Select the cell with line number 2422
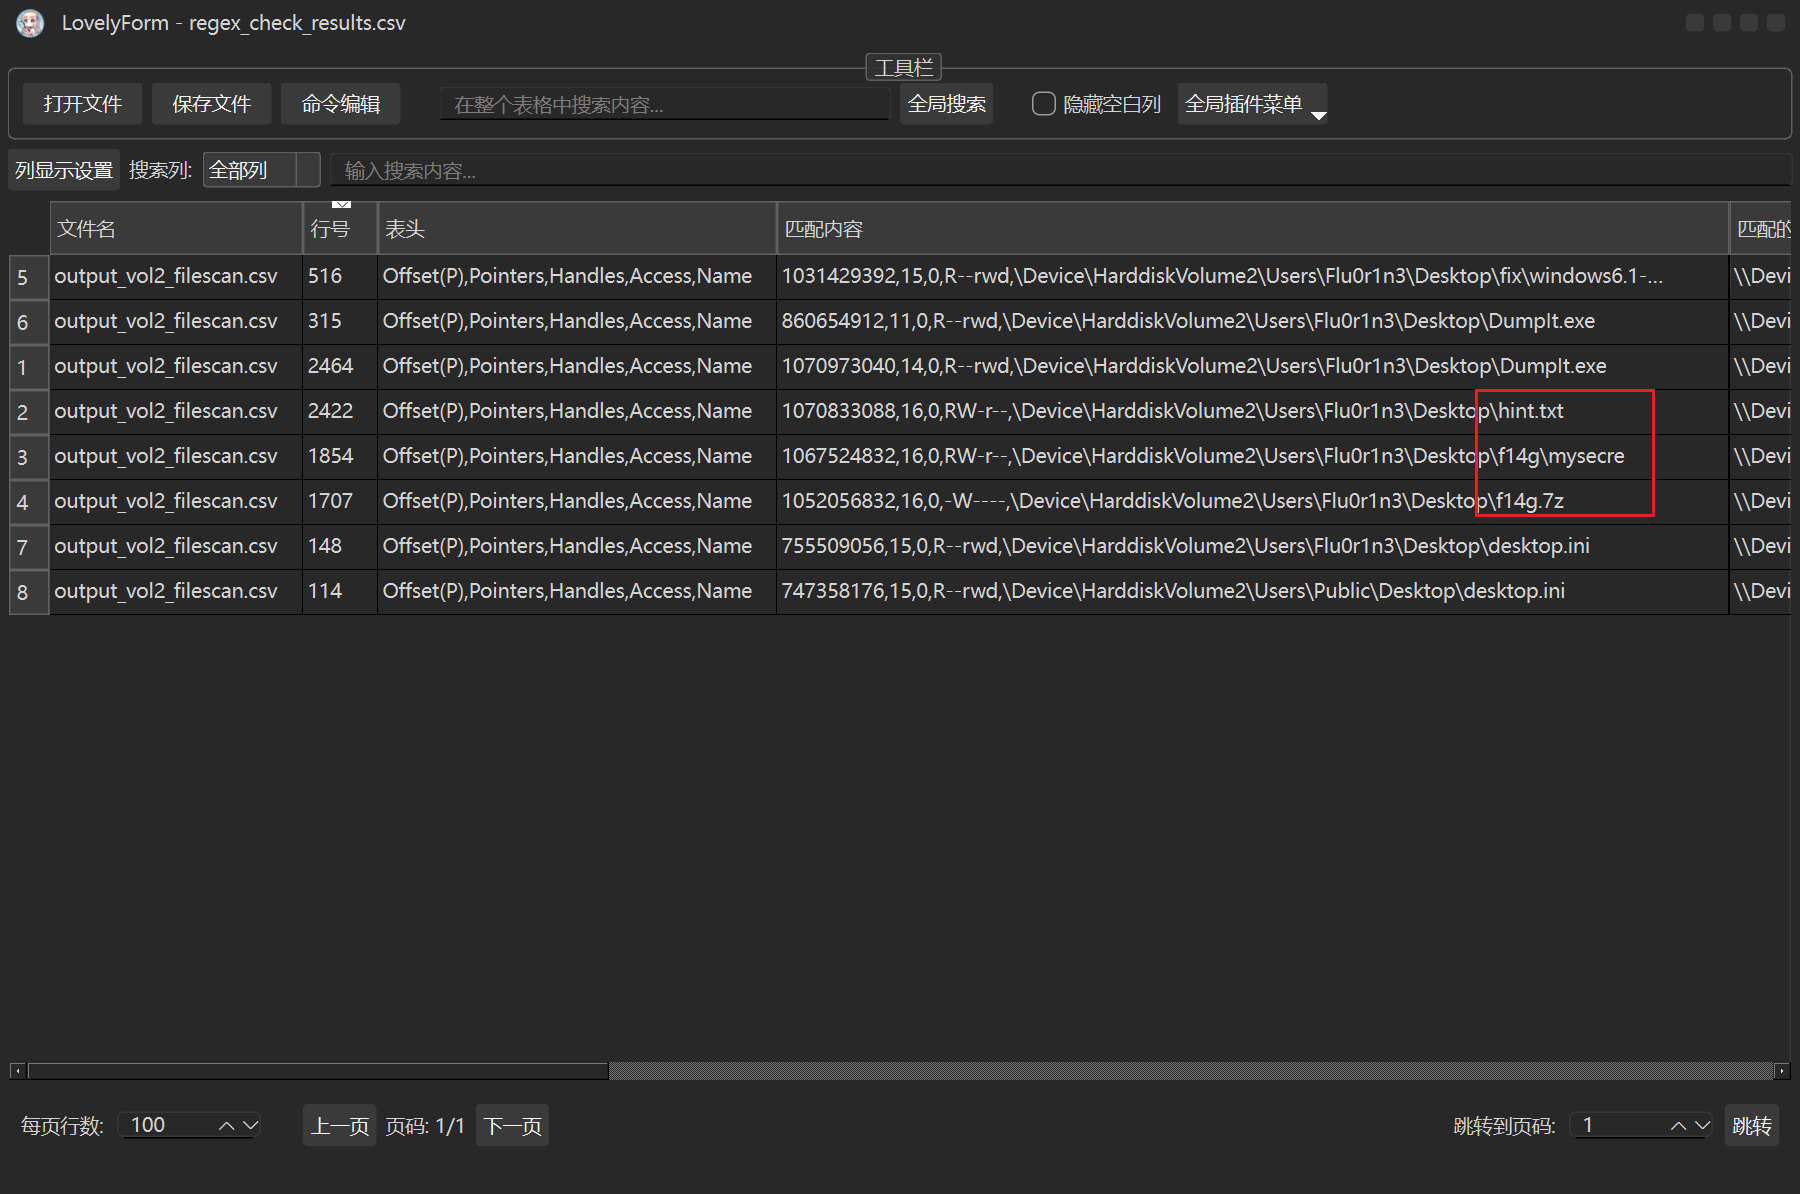The width and height of the screenshot is (1800, 1194). click(x=340, y=412)
